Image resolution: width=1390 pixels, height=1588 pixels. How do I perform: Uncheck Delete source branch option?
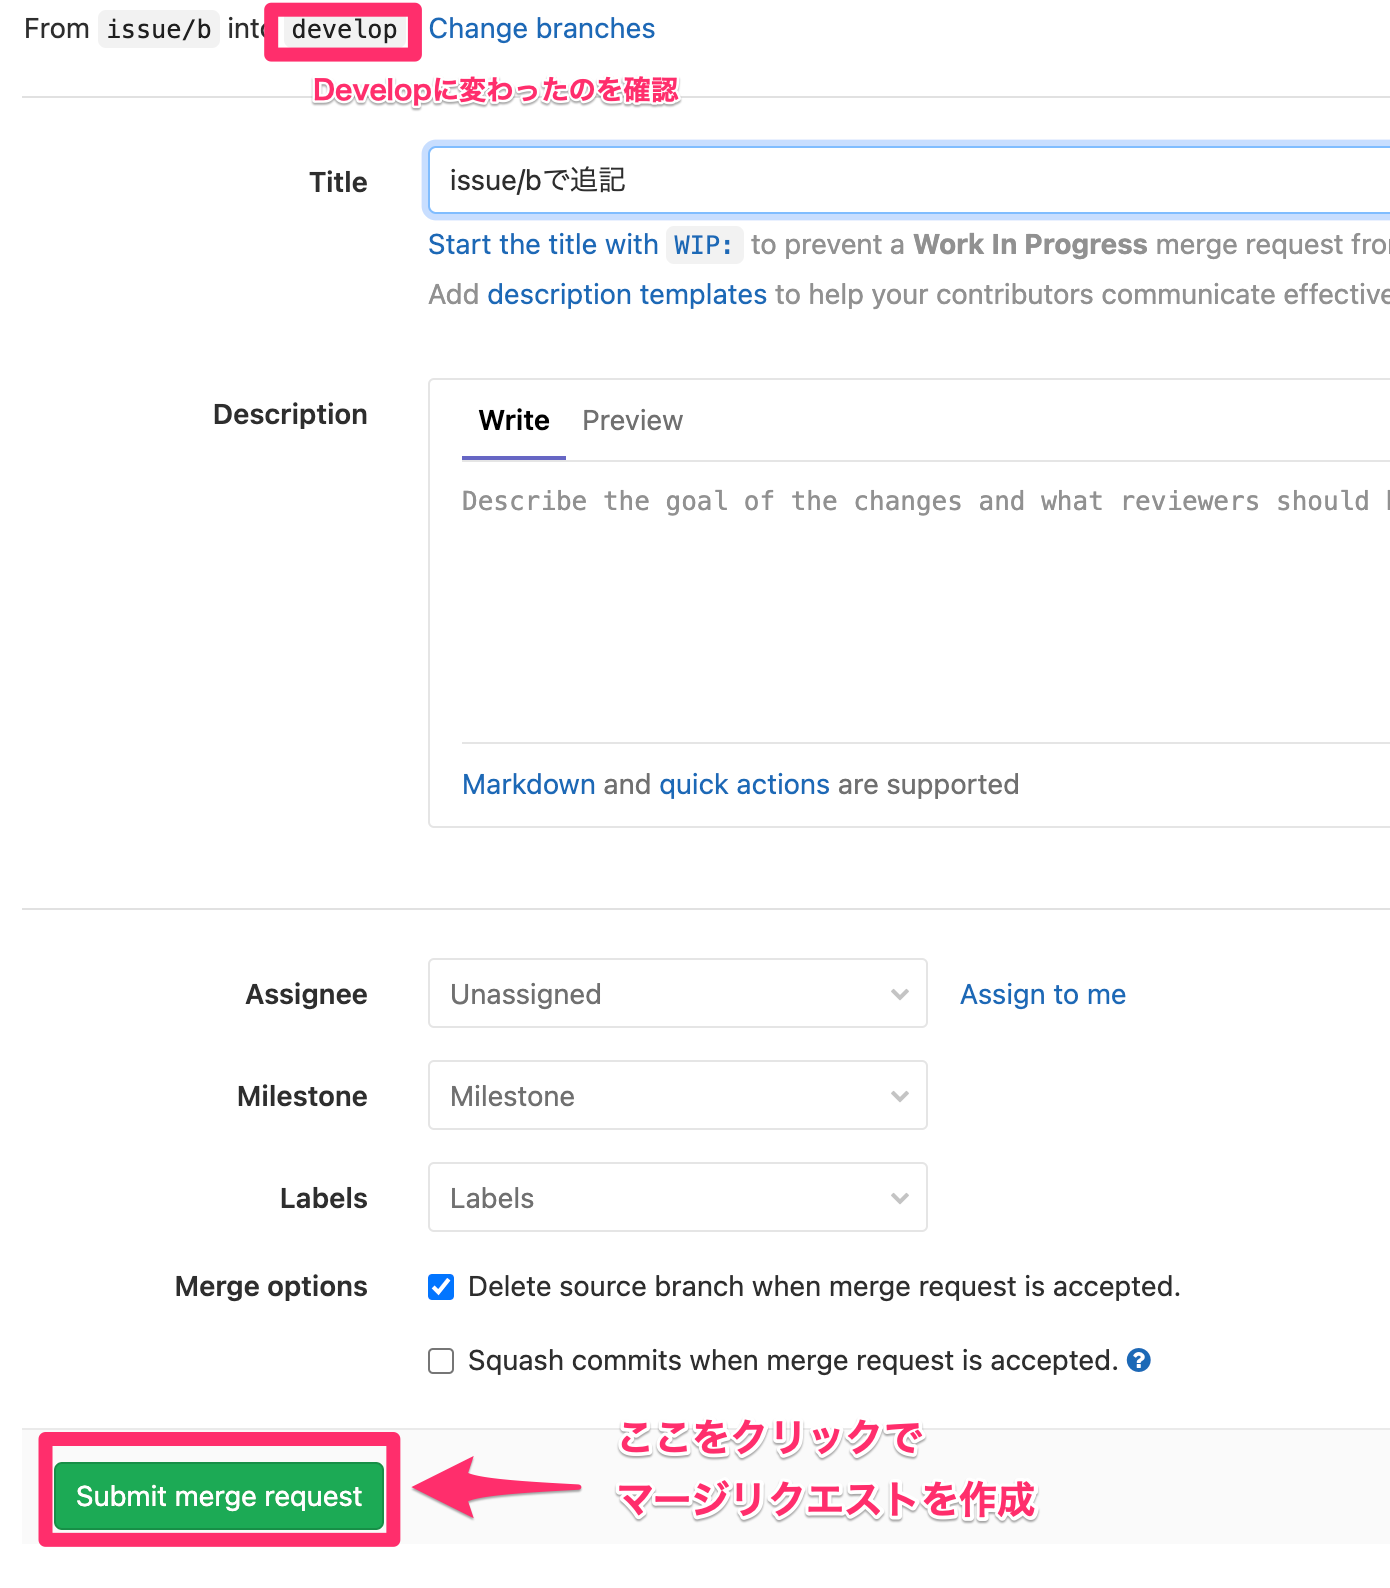click(x=441, y=1287)
